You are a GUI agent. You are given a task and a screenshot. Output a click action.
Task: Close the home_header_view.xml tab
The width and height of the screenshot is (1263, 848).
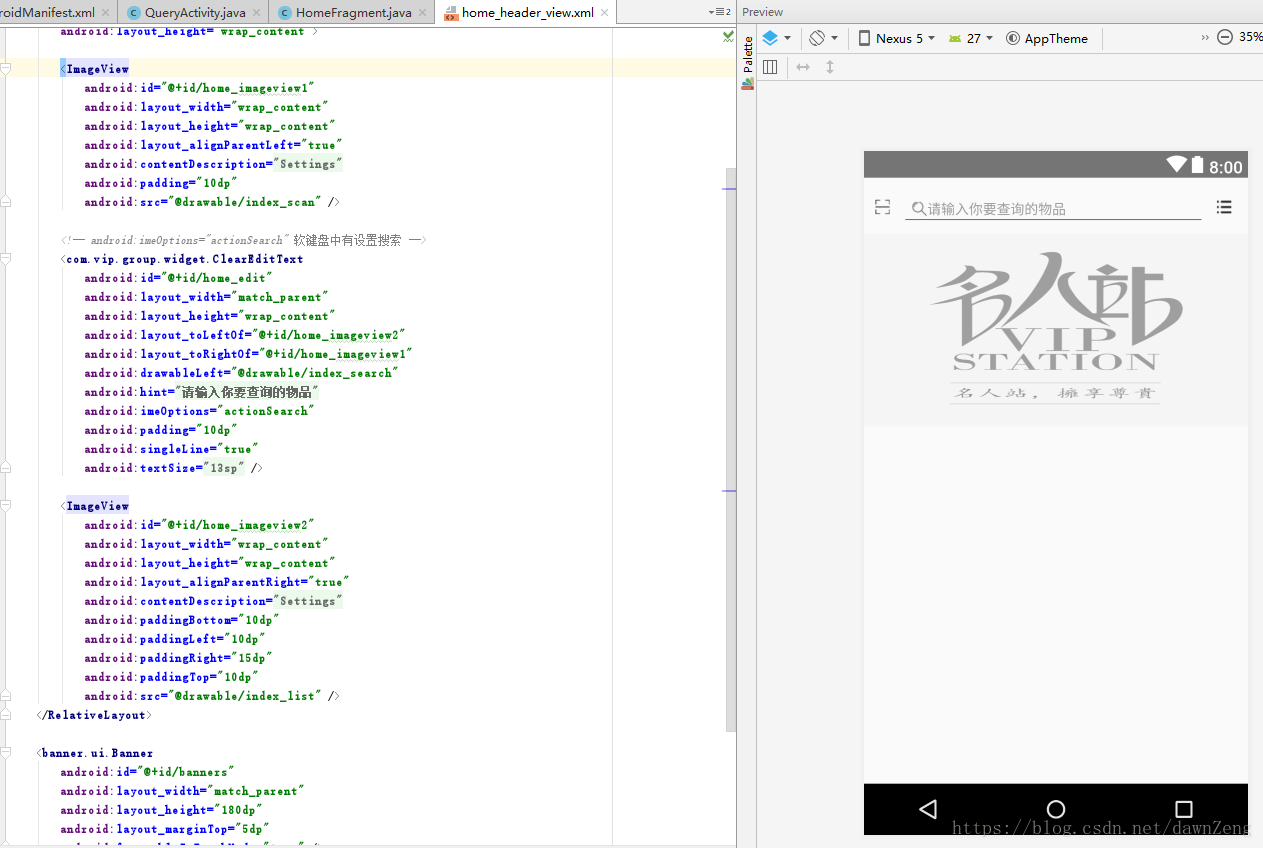tap(605, 13)
